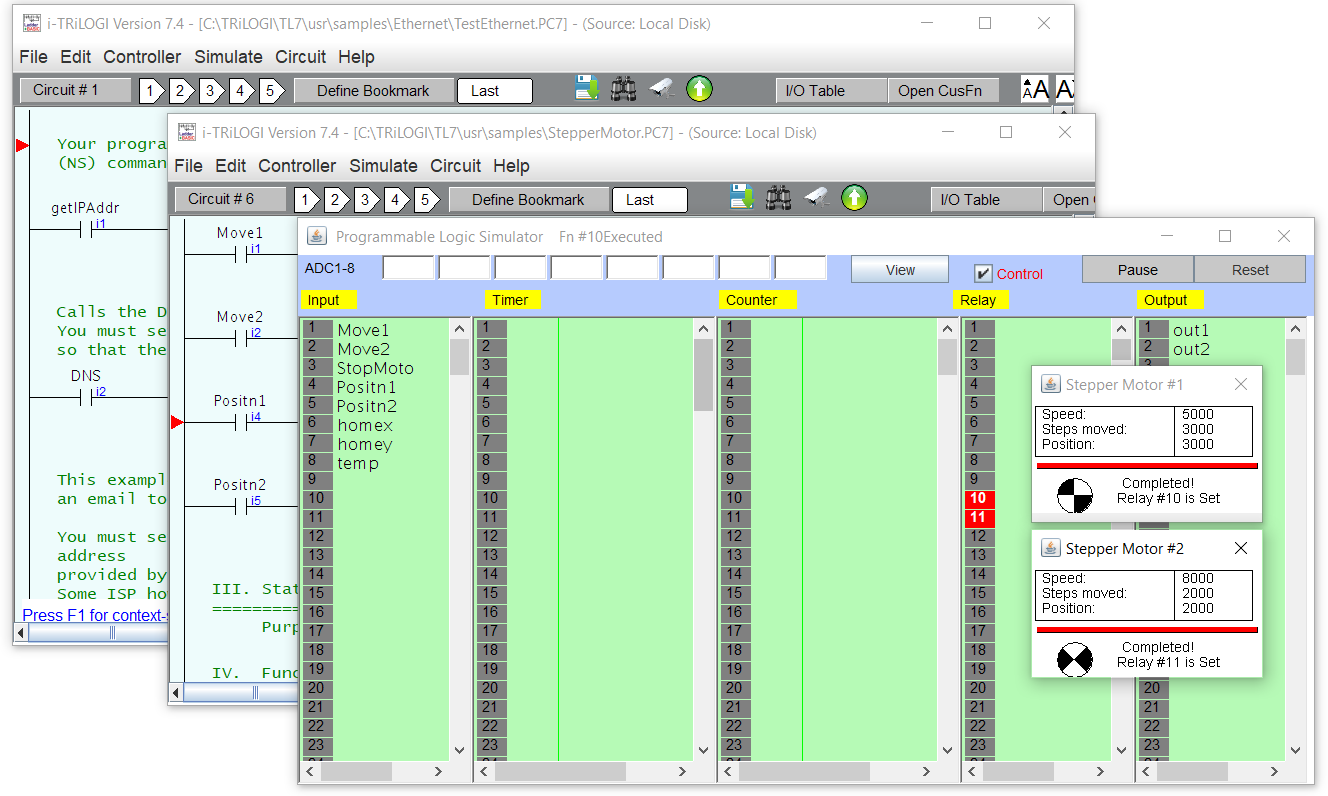
Task: Click the green up-arrow icon in StepperMotor window
Action: click(854, 198)
